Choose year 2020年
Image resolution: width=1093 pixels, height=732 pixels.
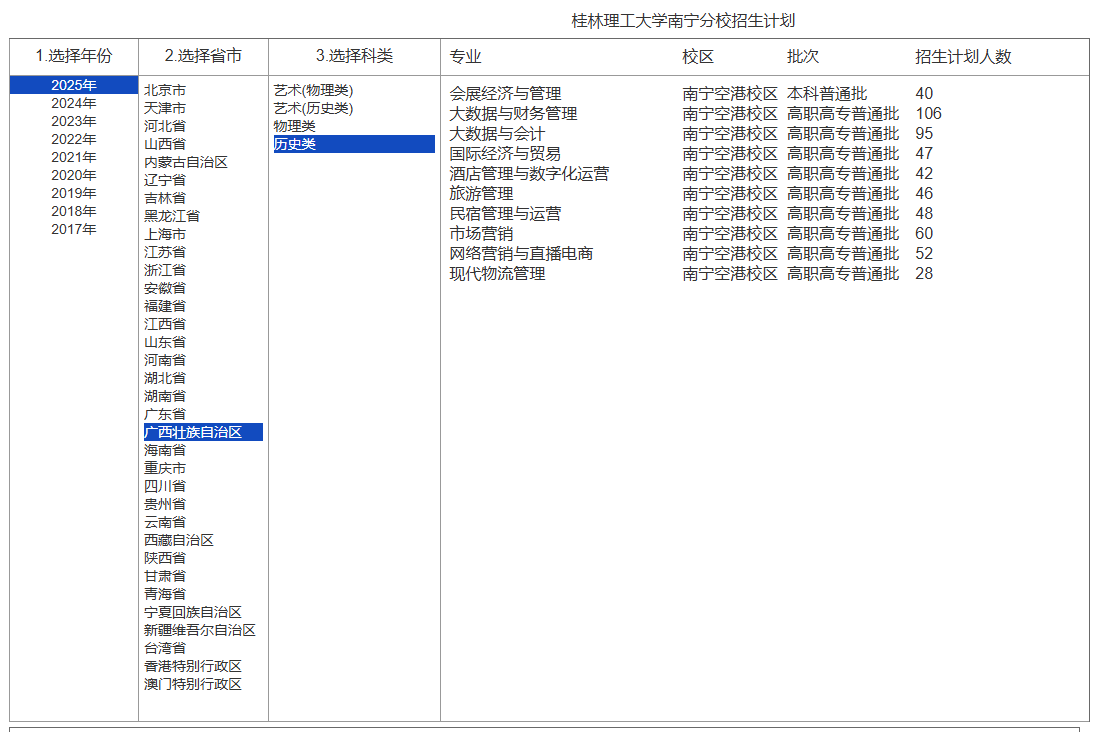click(x=74, y=175)
